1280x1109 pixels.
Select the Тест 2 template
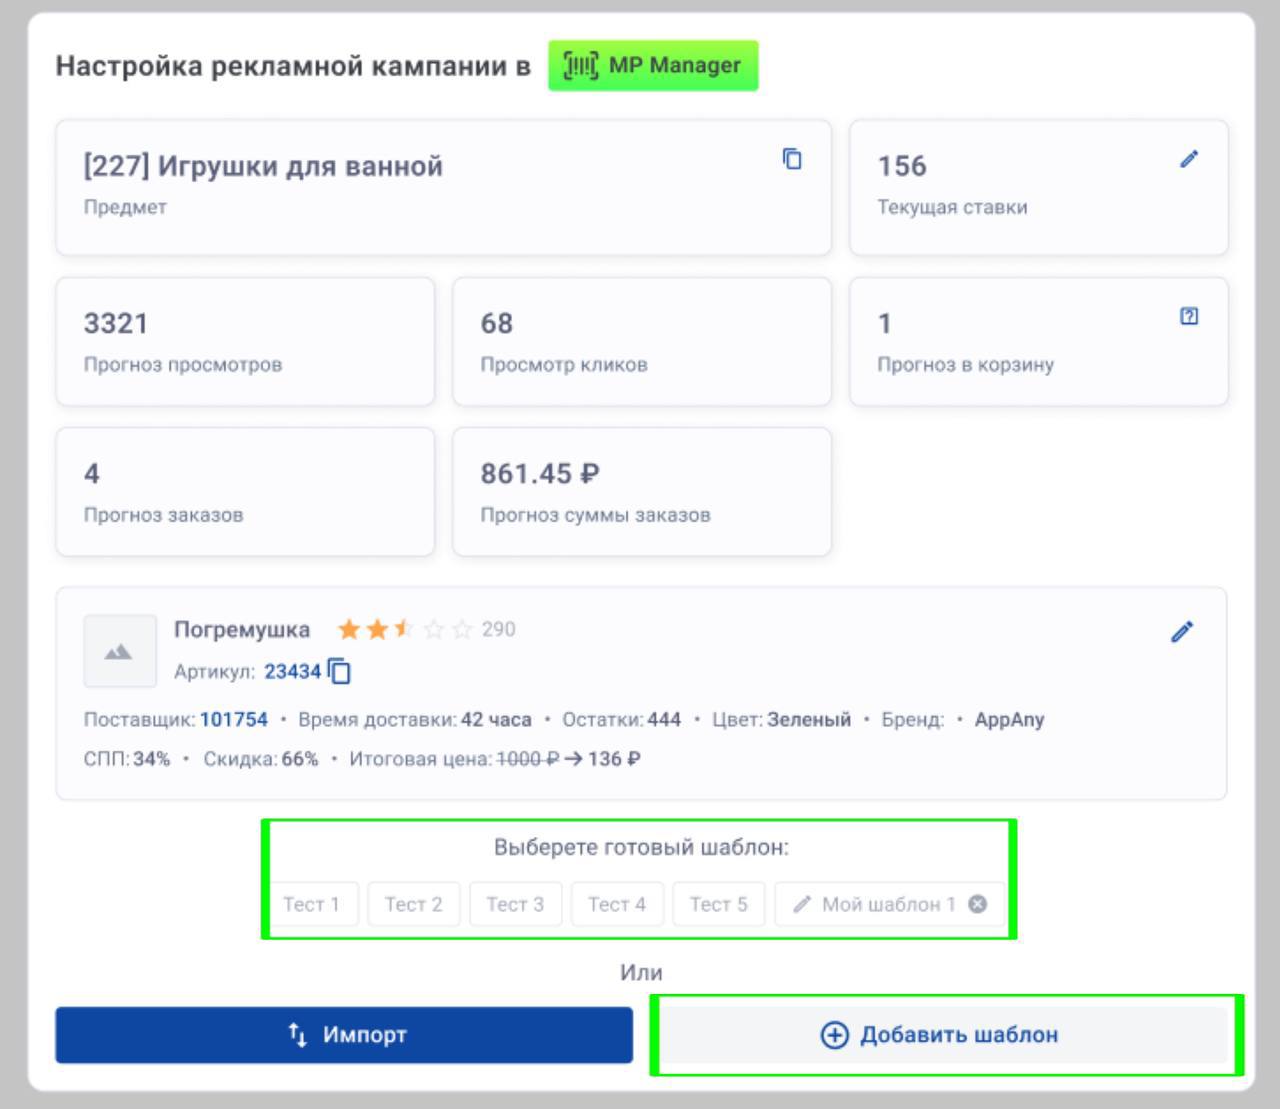[413, 904]
